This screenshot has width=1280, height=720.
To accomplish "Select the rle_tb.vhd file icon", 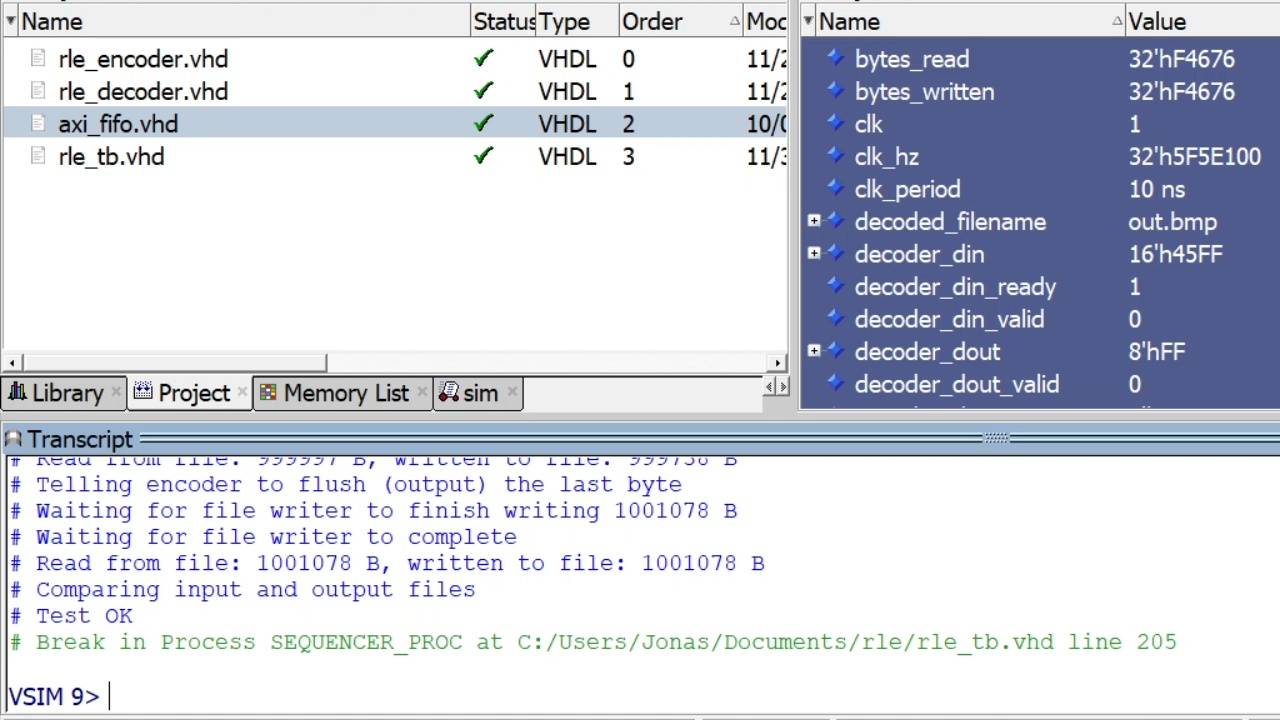I will click(x=38, y=156).
